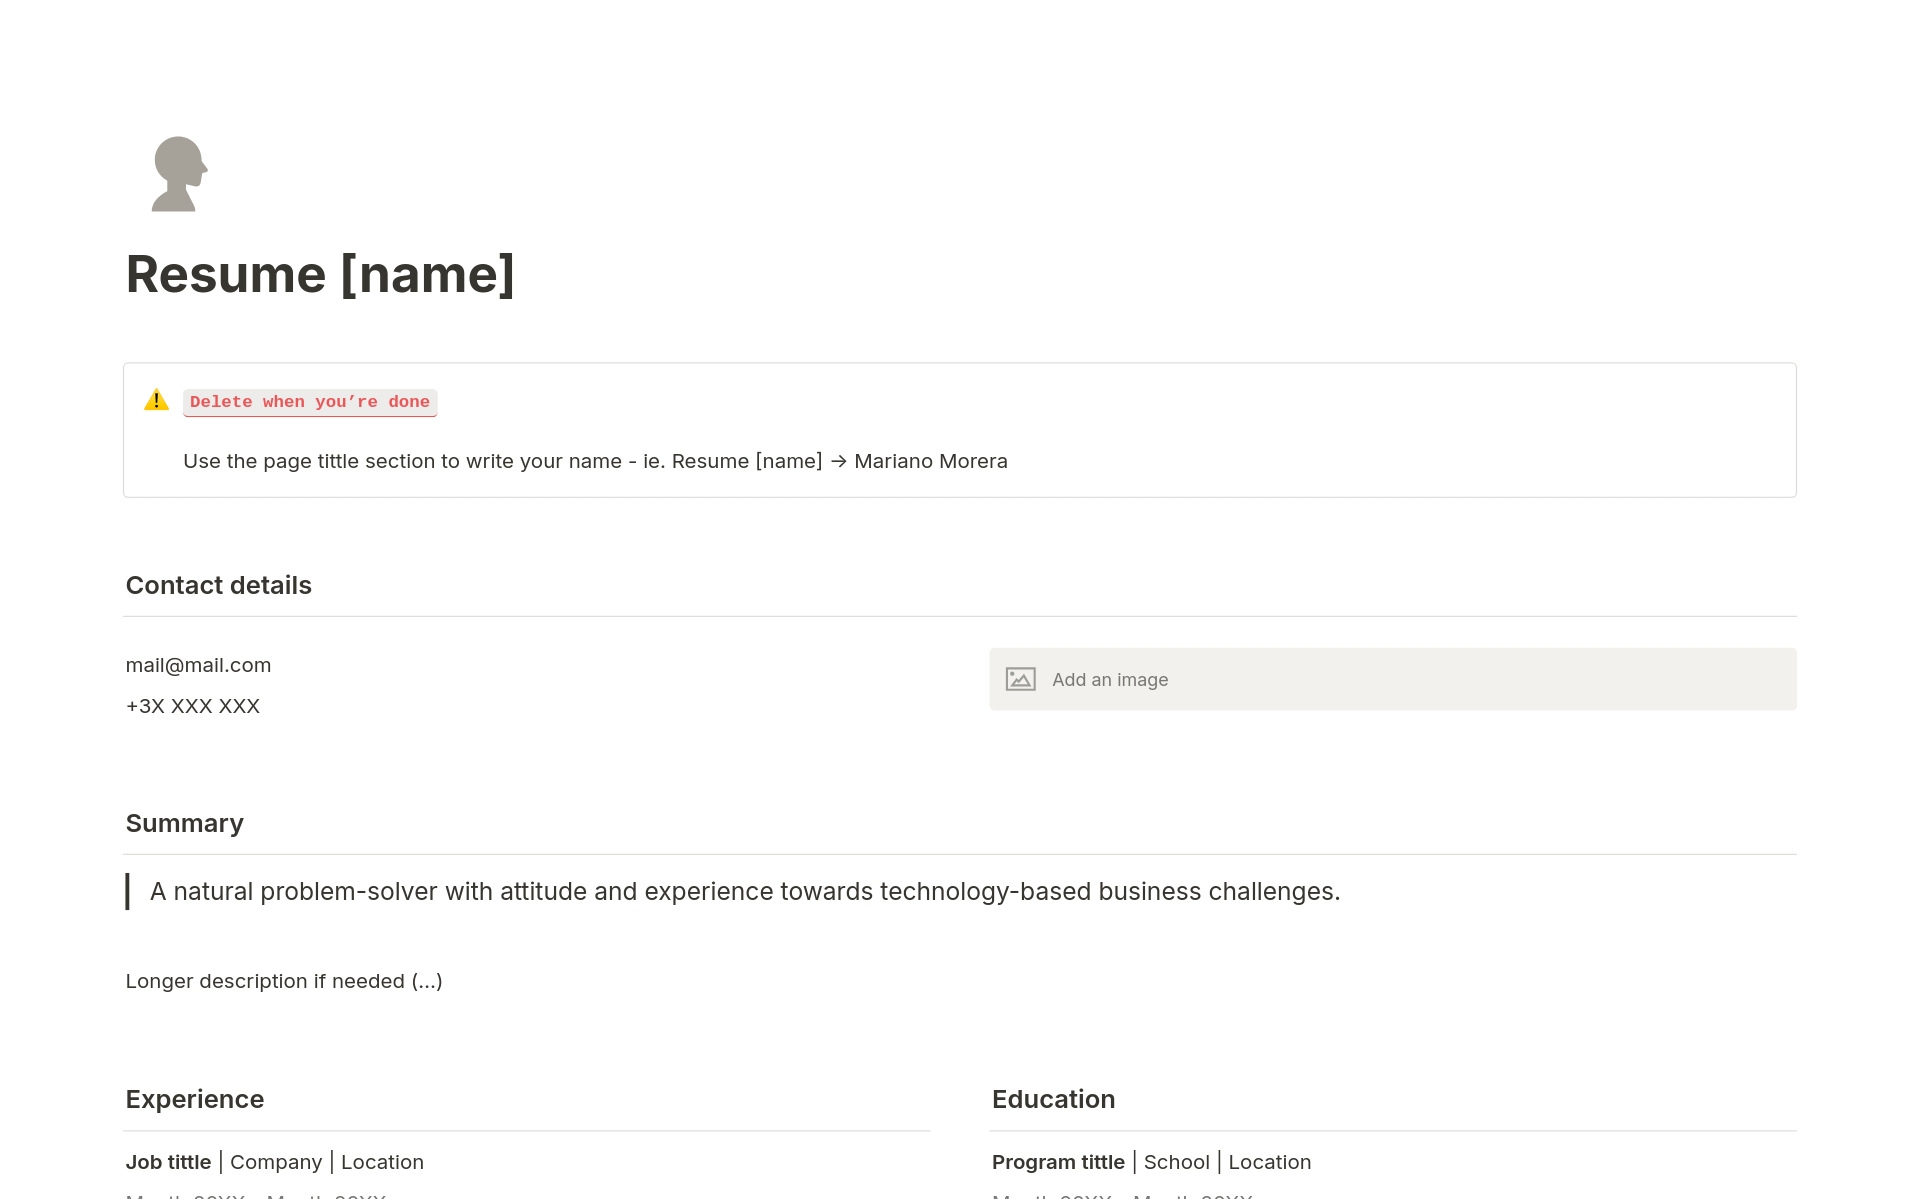The image size is (1920, 1199).
Task: Click the bold "Program tittle" text
Action: coord(1058,1162)
